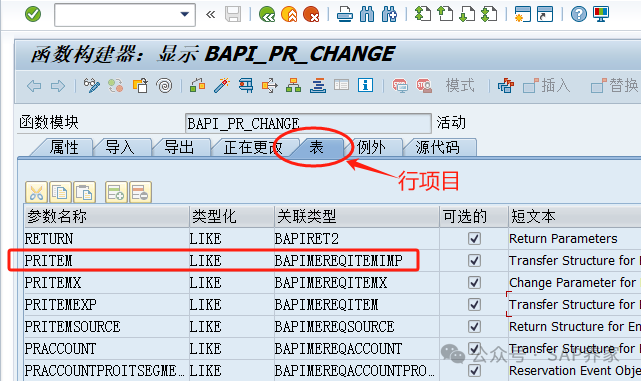The width and height of the screenshot is (641, 381).
Task: Click the Create New Session icon
Action: 522,14
